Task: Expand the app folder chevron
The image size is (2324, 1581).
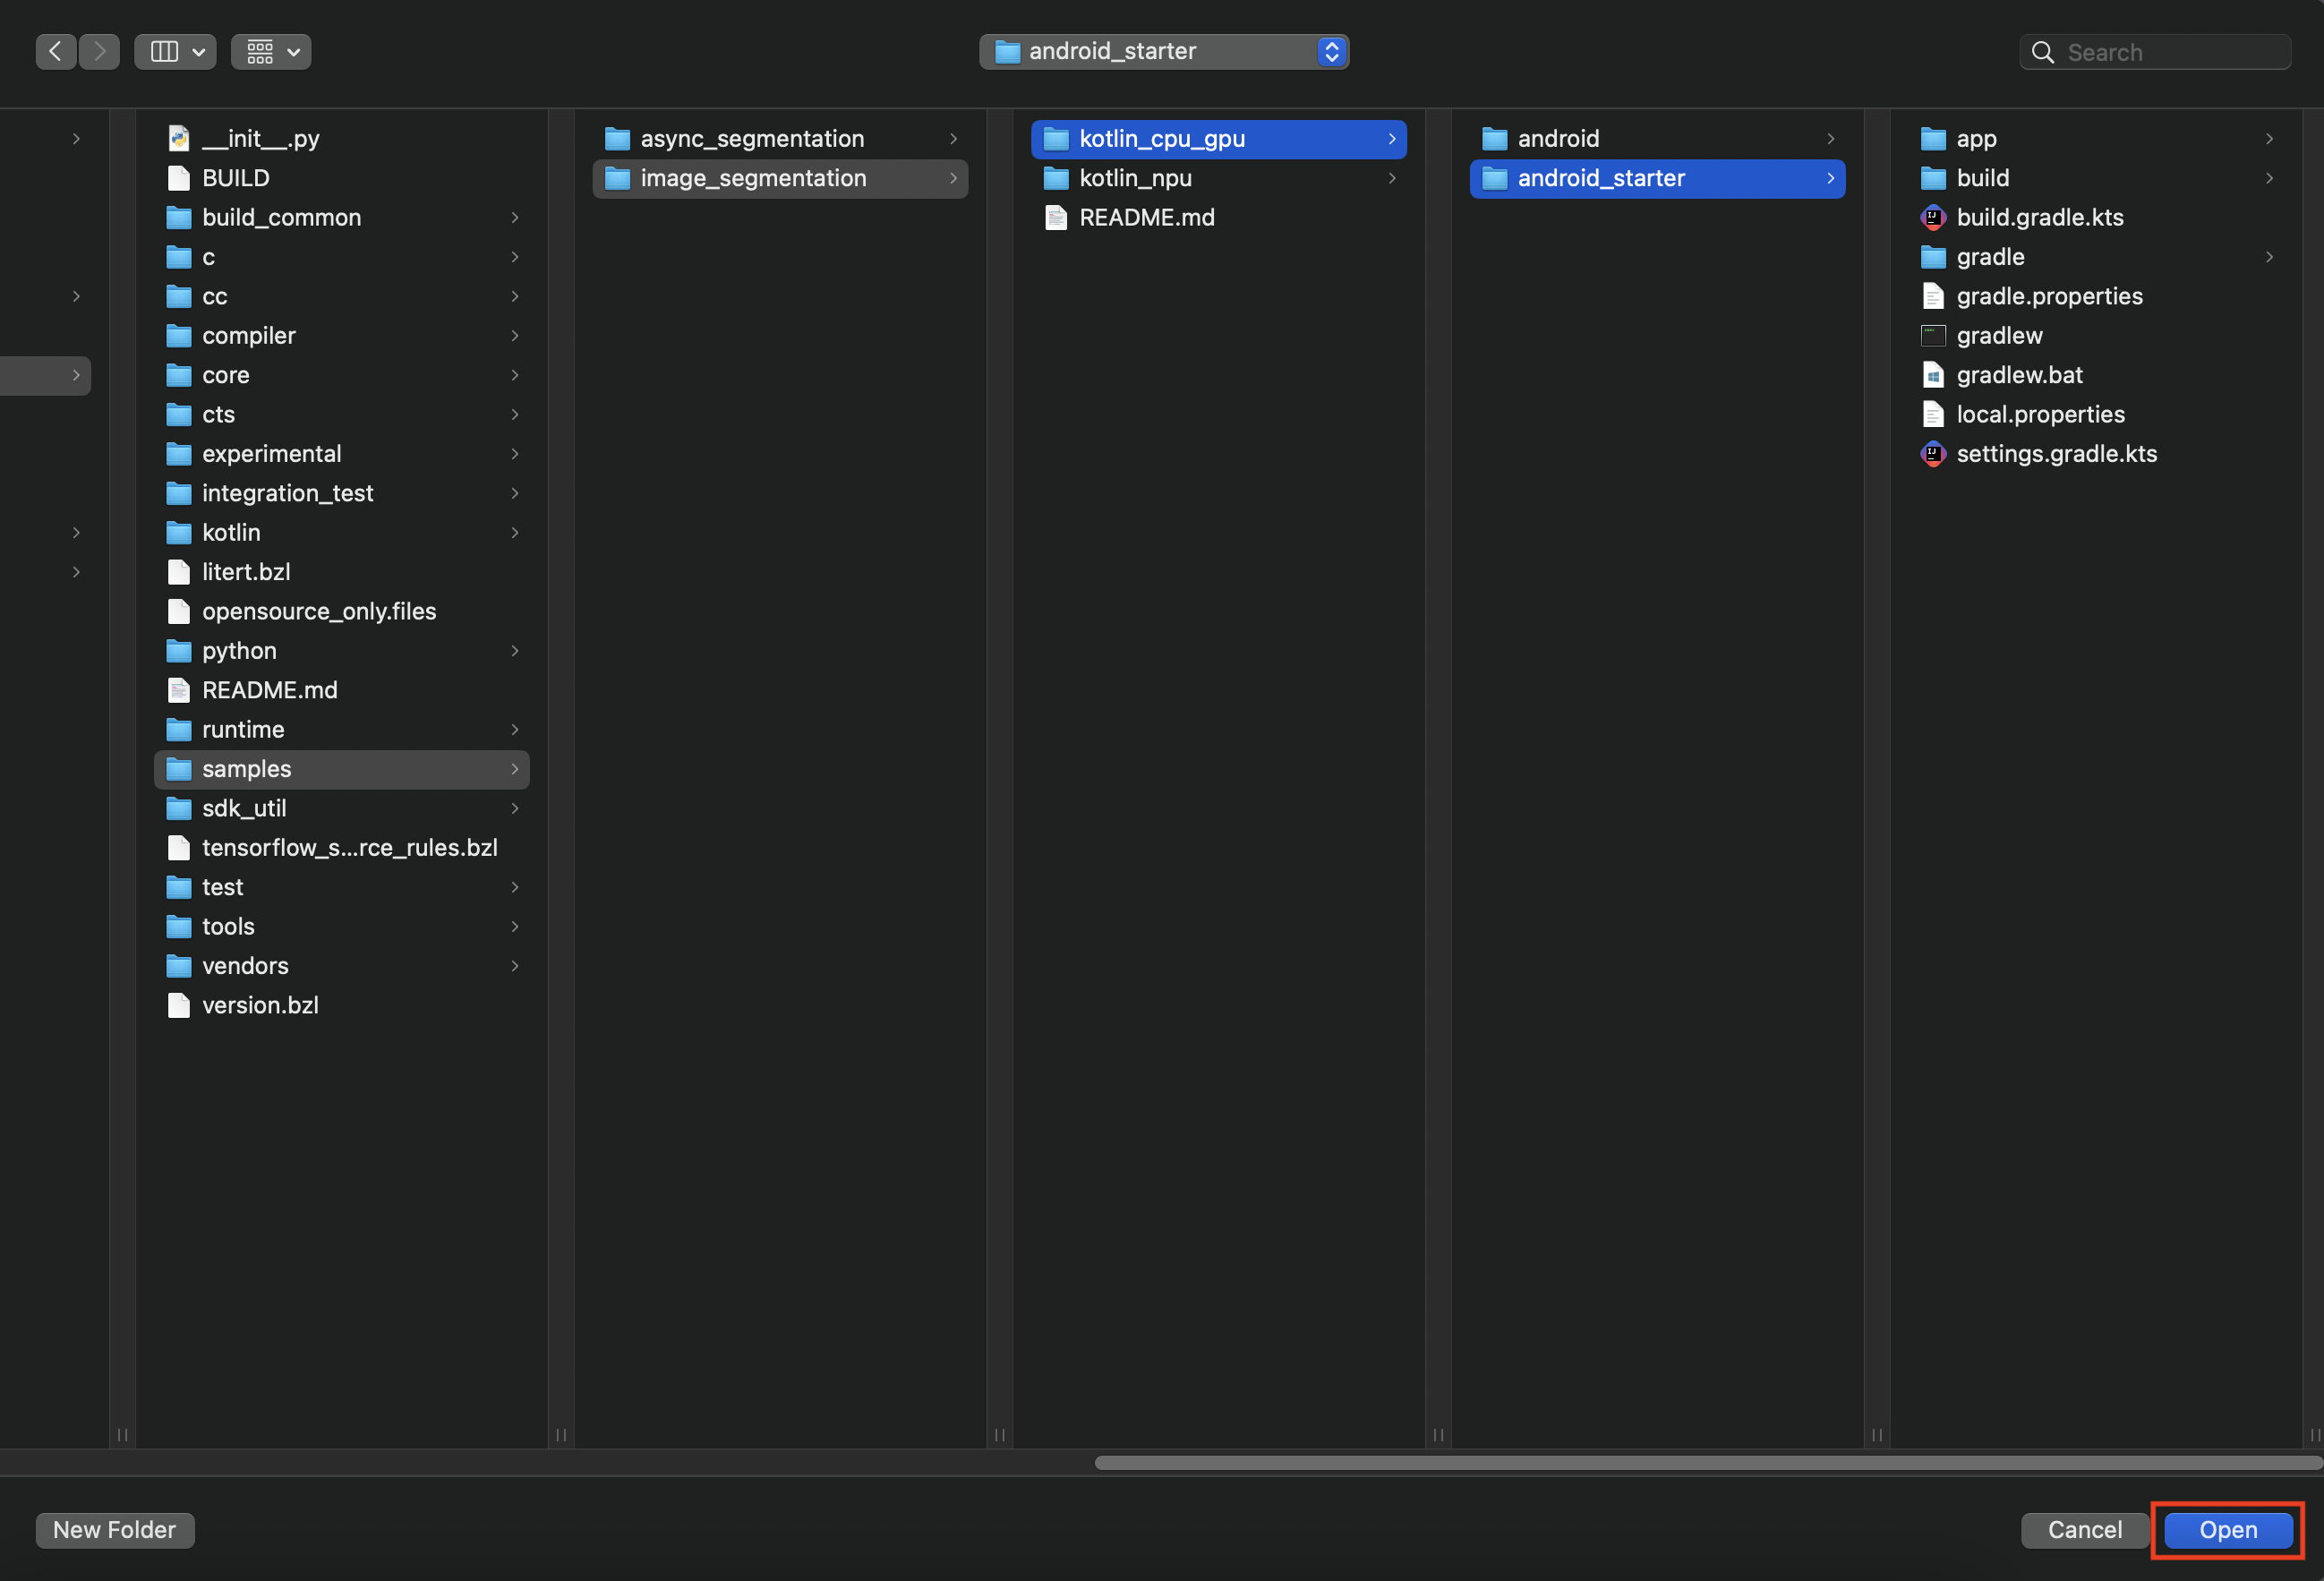Action: tap(2268, 139)
